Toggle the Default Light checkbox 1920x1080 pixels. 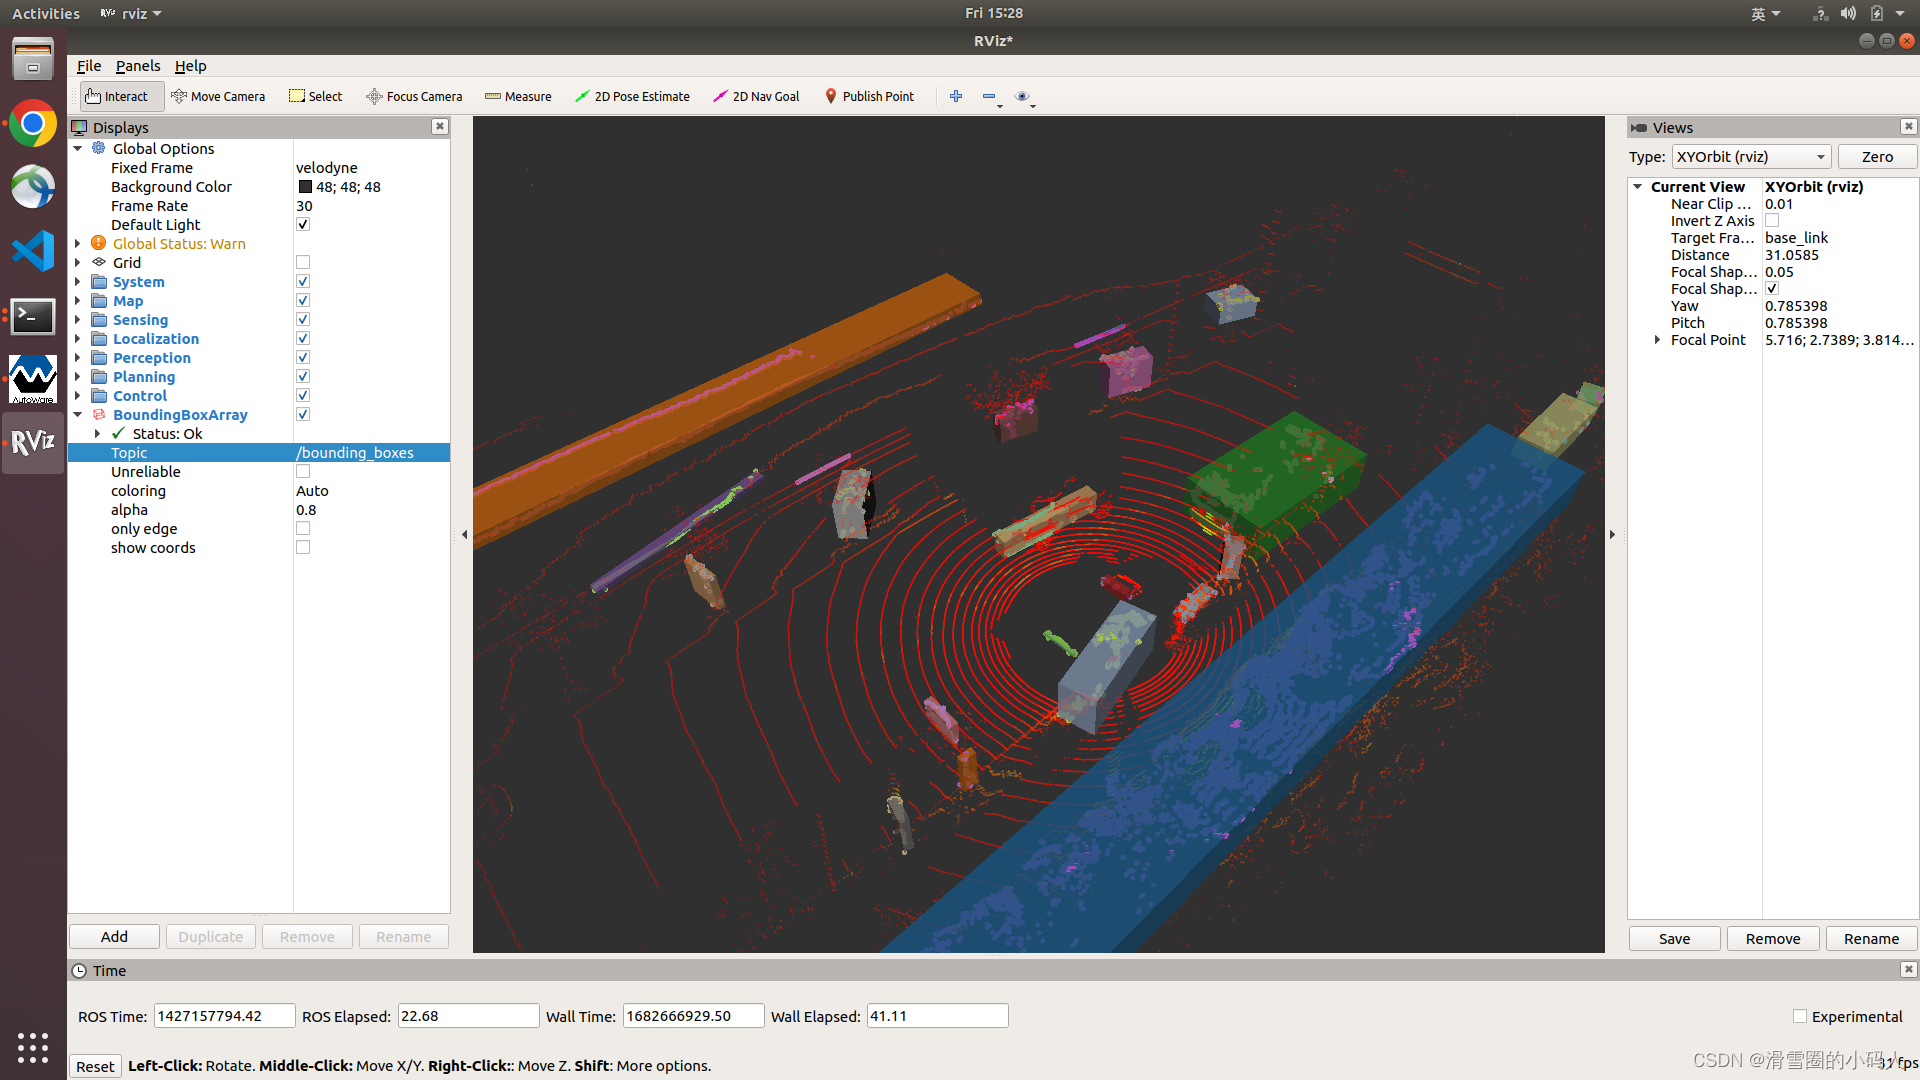pyautogui.click(x=303, y=224)
